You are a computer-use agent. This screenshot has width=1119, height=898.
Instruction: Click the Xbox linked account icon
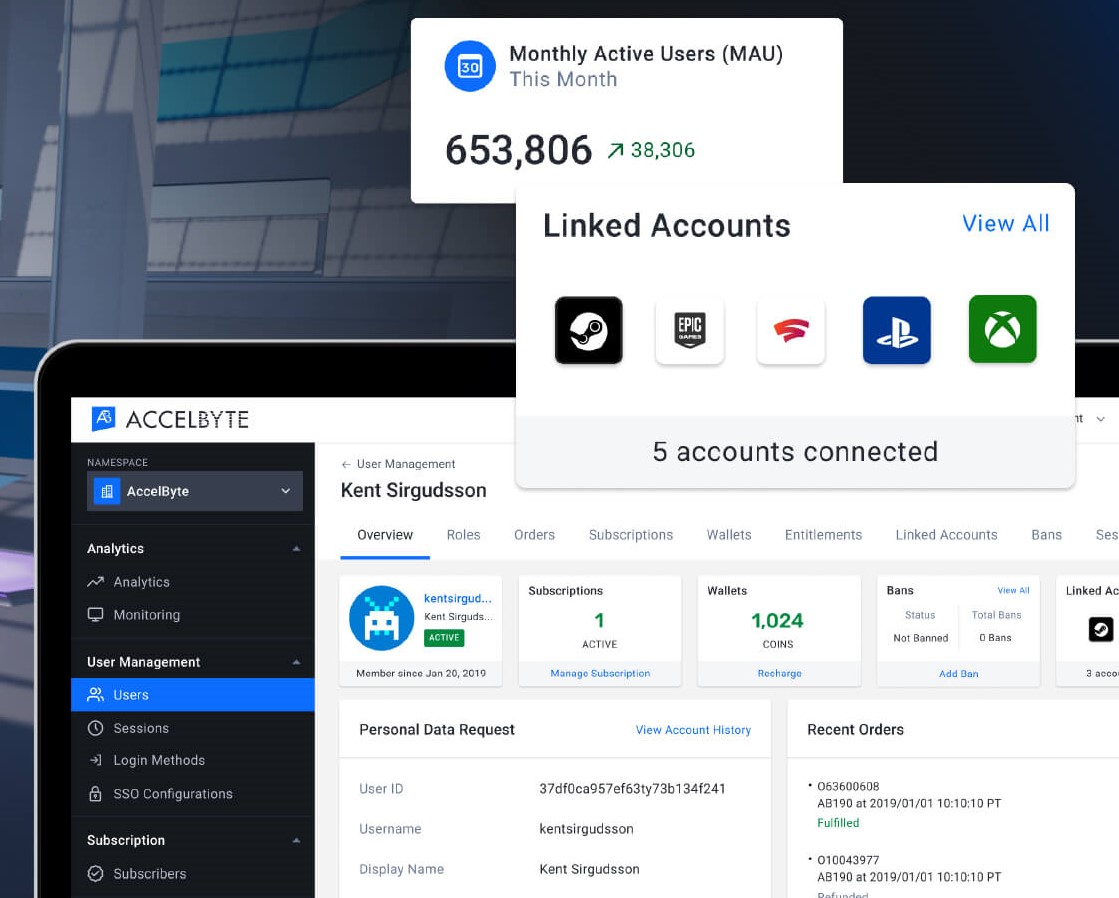pyautogui.click(x=1002, y=329)
